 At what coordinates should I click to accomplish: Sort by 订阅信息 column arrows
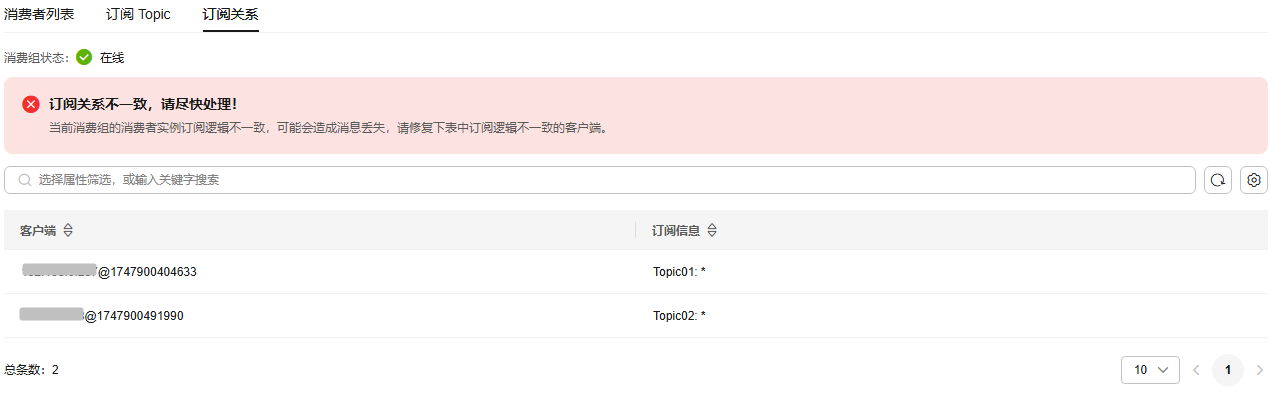point(712,230)
